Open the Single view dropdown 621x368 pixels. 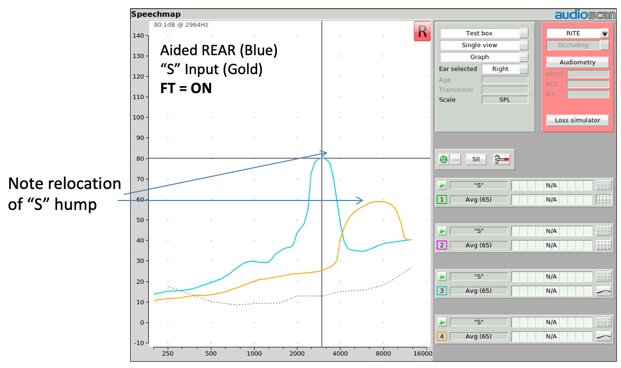(484, 45)
